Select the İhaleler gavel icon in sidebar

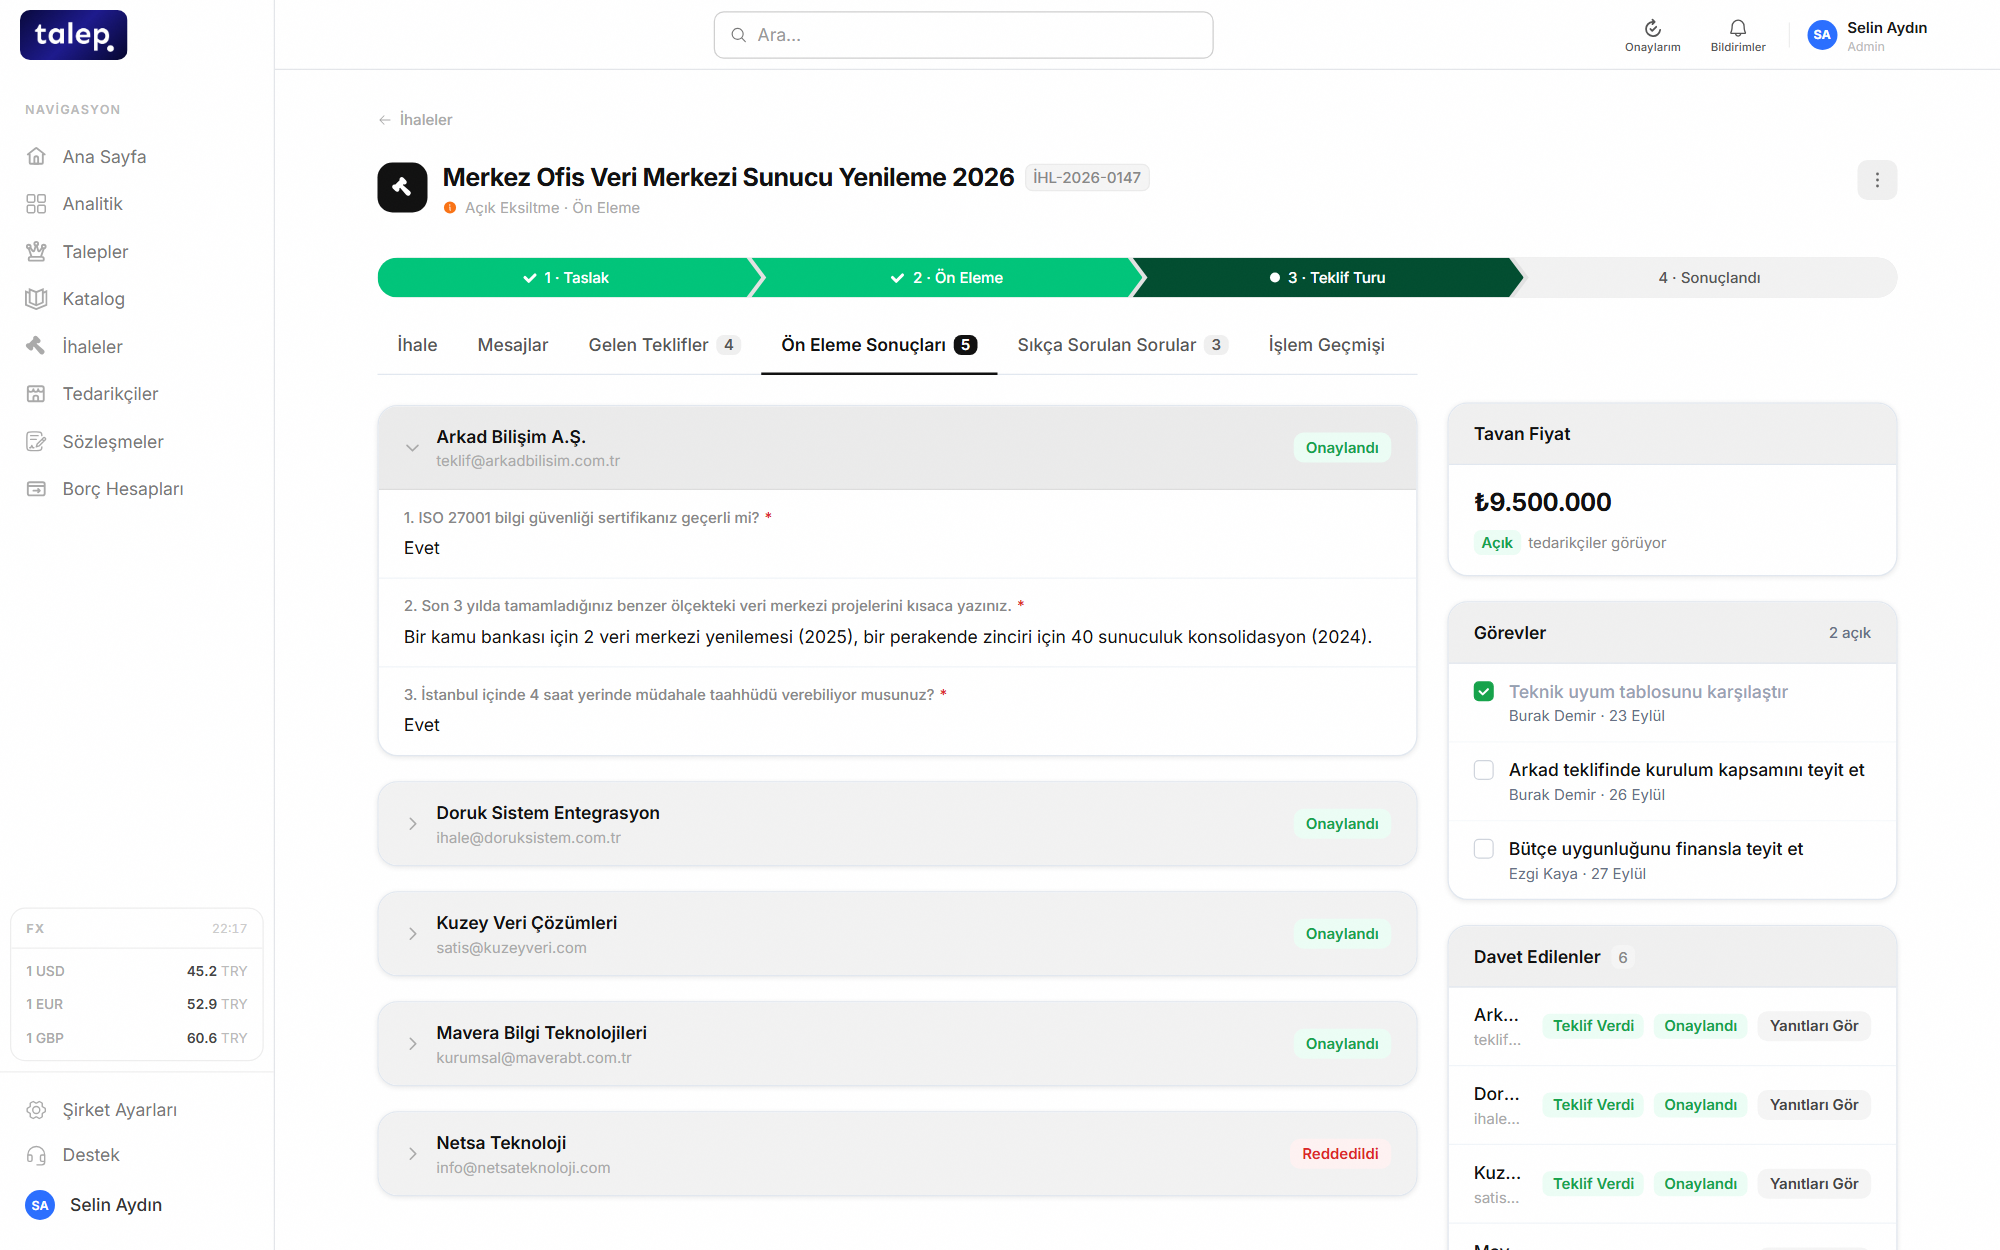[x=36, y=346]
